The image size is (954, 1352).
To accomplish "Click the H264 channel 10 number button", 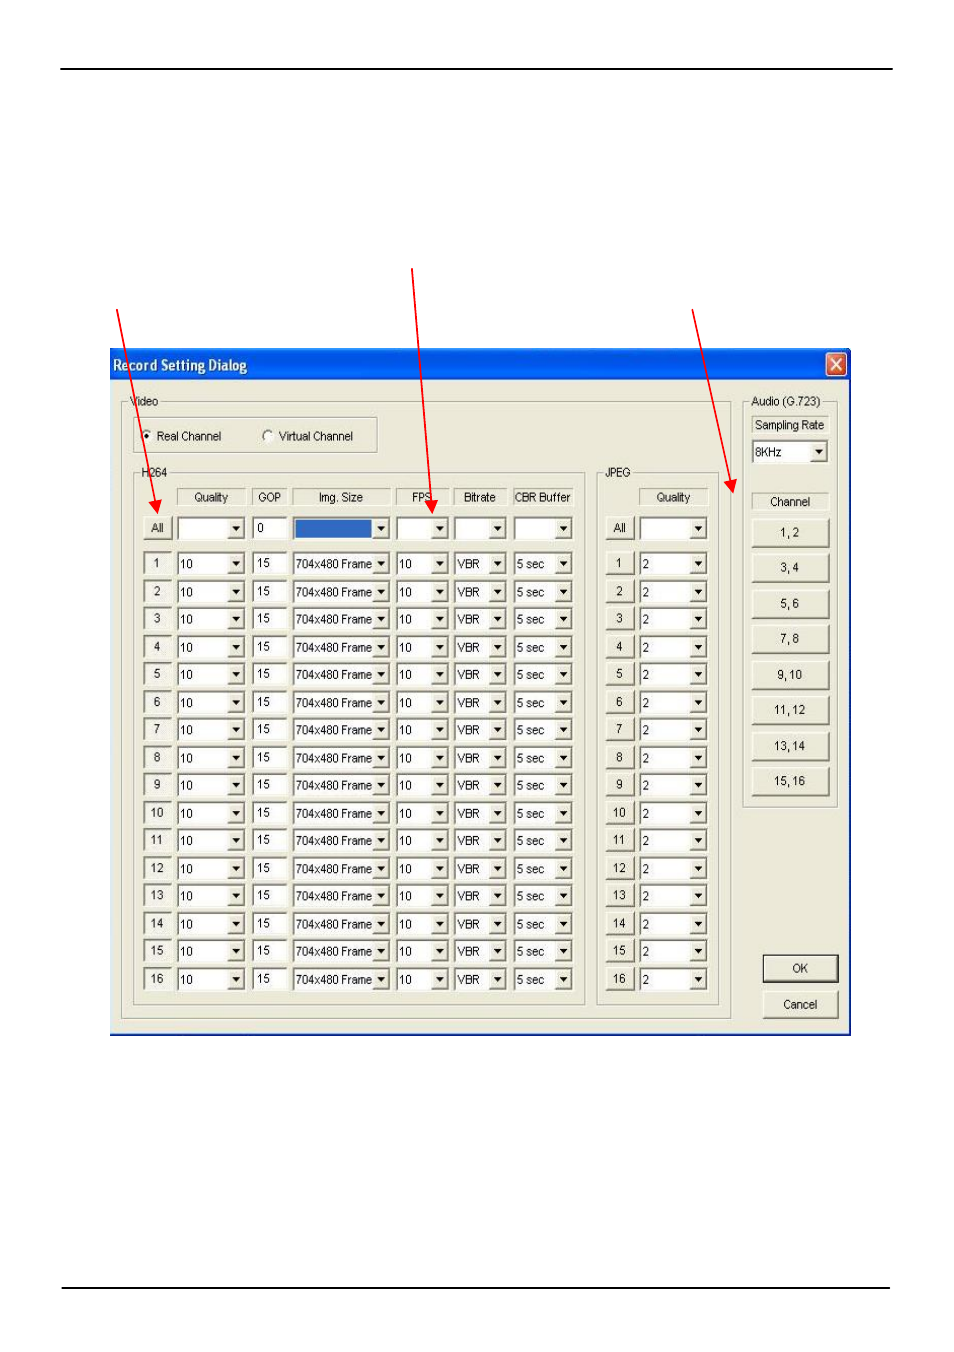I will tap(157, 813).
